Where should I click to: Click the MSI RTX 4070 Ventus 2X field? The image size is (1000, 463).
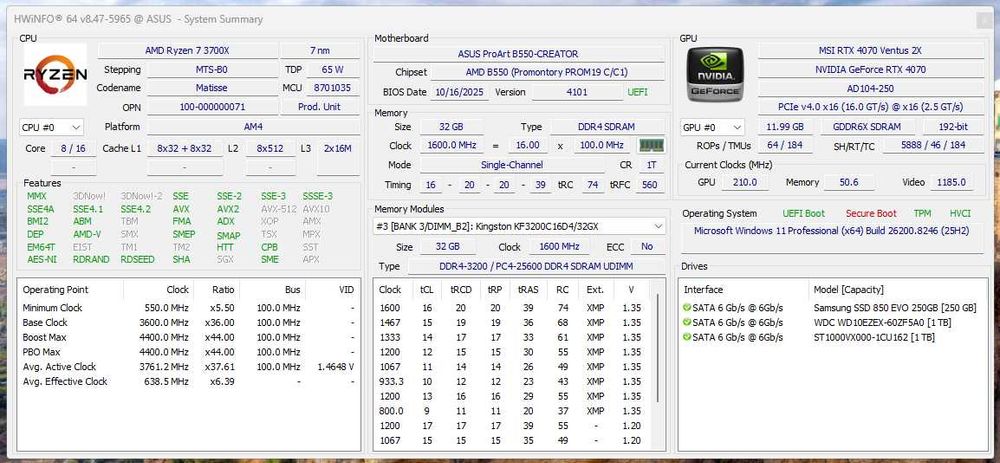point(871,50)
